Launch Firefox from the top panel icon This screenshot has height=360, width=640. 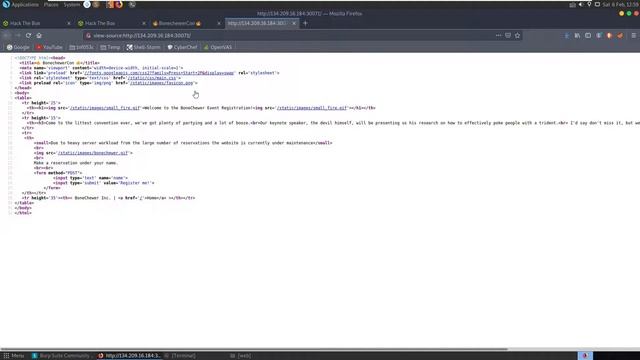[x=119, y=4]
